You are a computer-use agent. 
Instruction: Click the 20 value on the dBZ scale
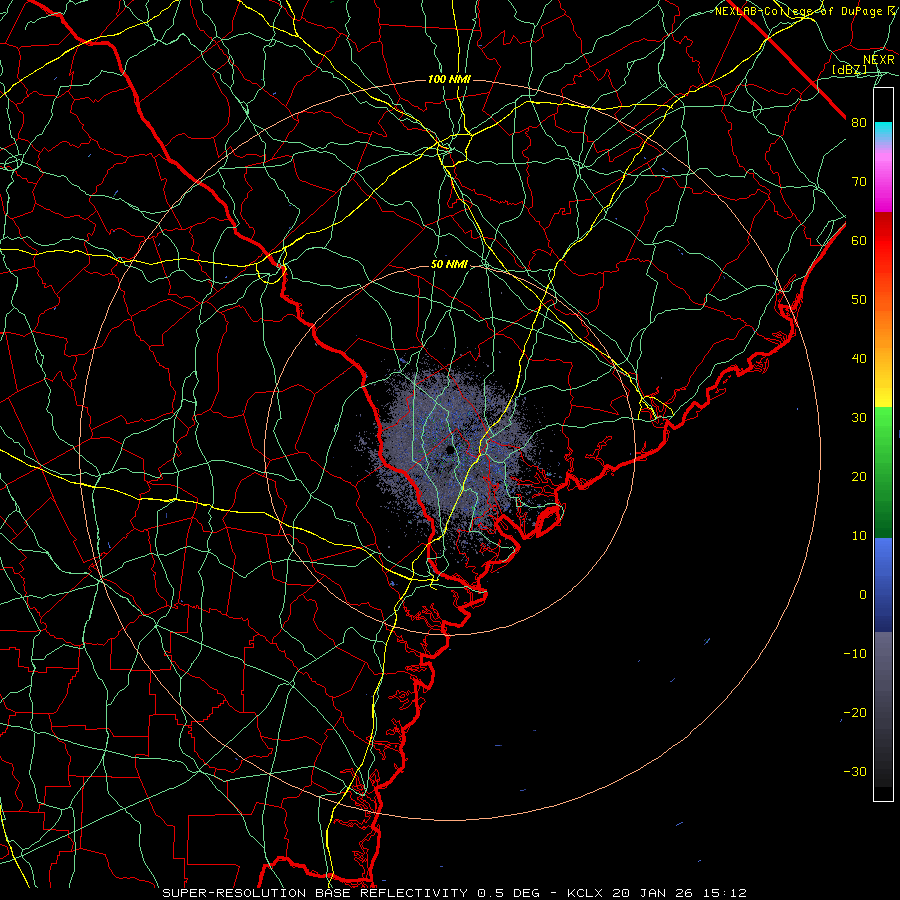click(x=859, y=477)
